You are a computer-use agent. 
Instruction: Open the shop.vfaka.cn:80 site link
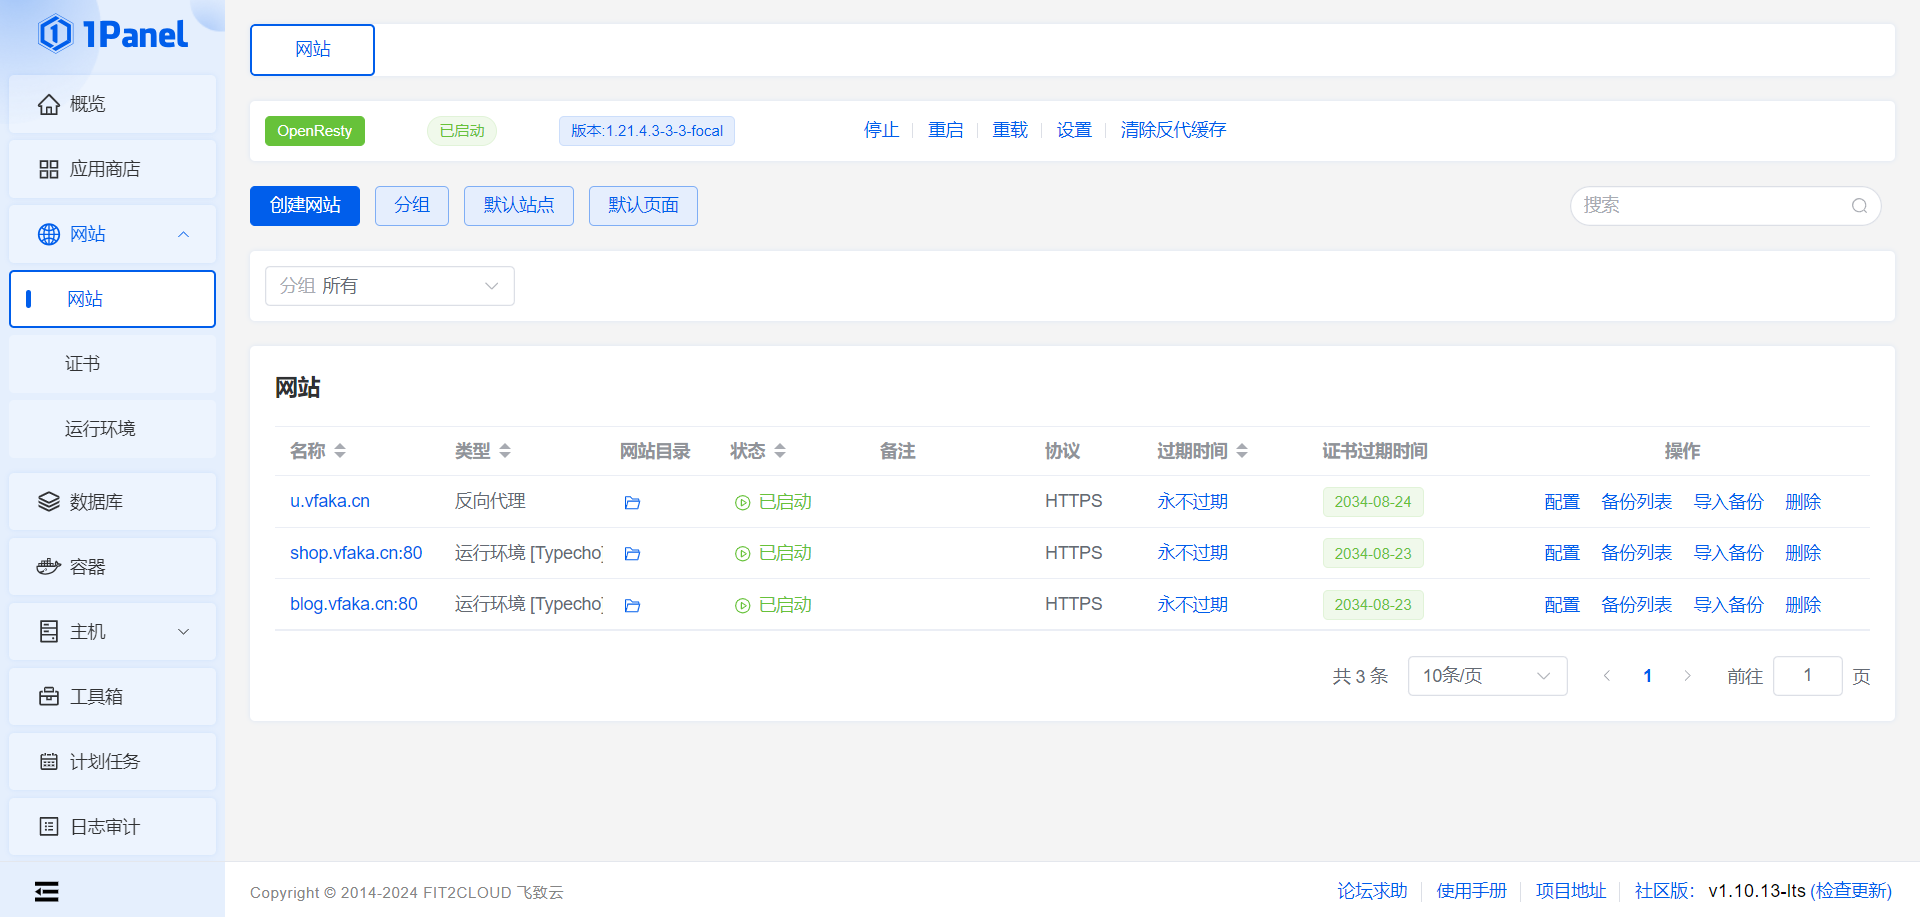(x=356, y=553)
